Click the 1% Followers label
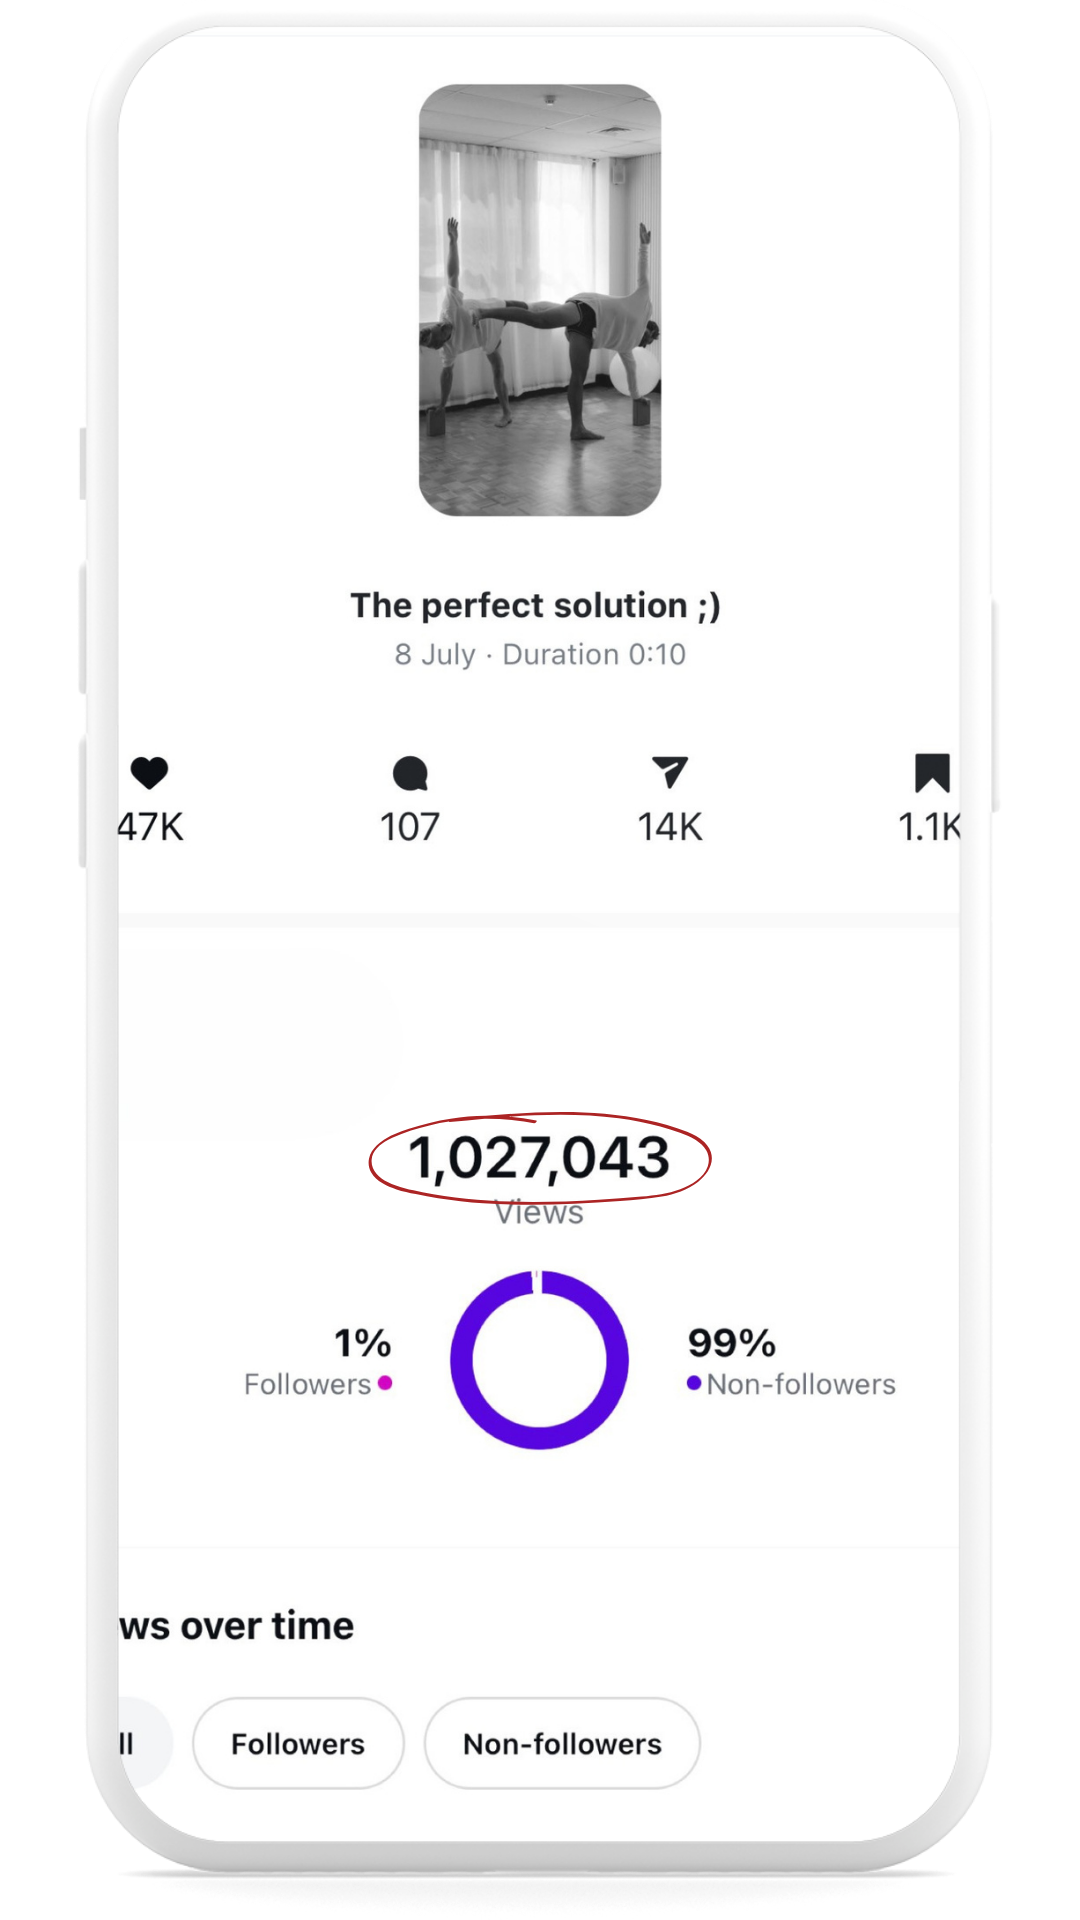 [318, 1361]
